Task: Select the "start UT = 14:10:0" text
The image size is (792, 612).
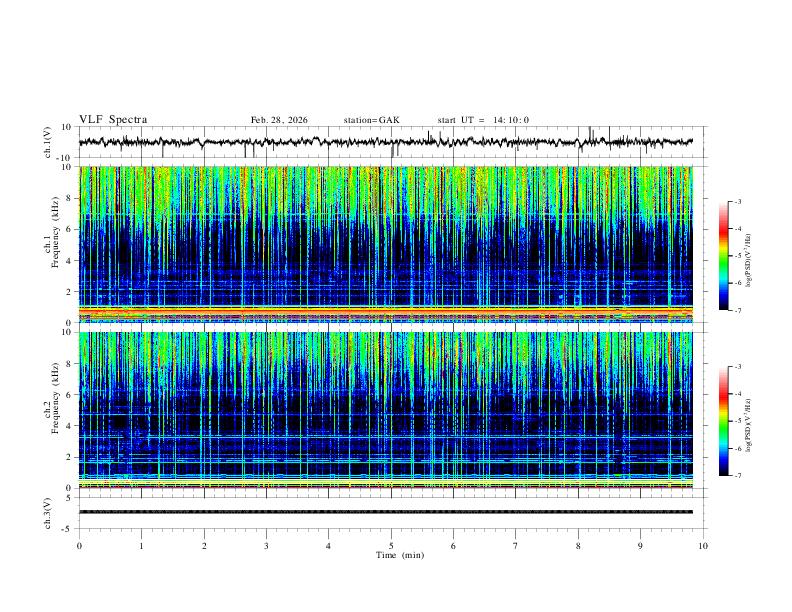Action: tap(483, 120)
